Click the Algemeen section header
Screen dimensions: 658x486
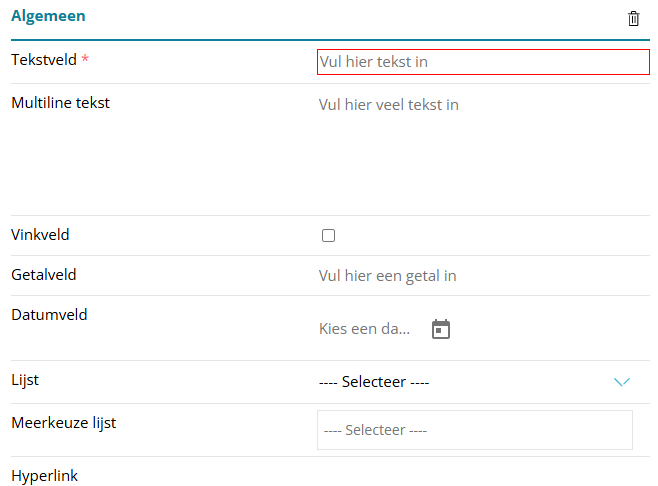click(x=48, y=16)
